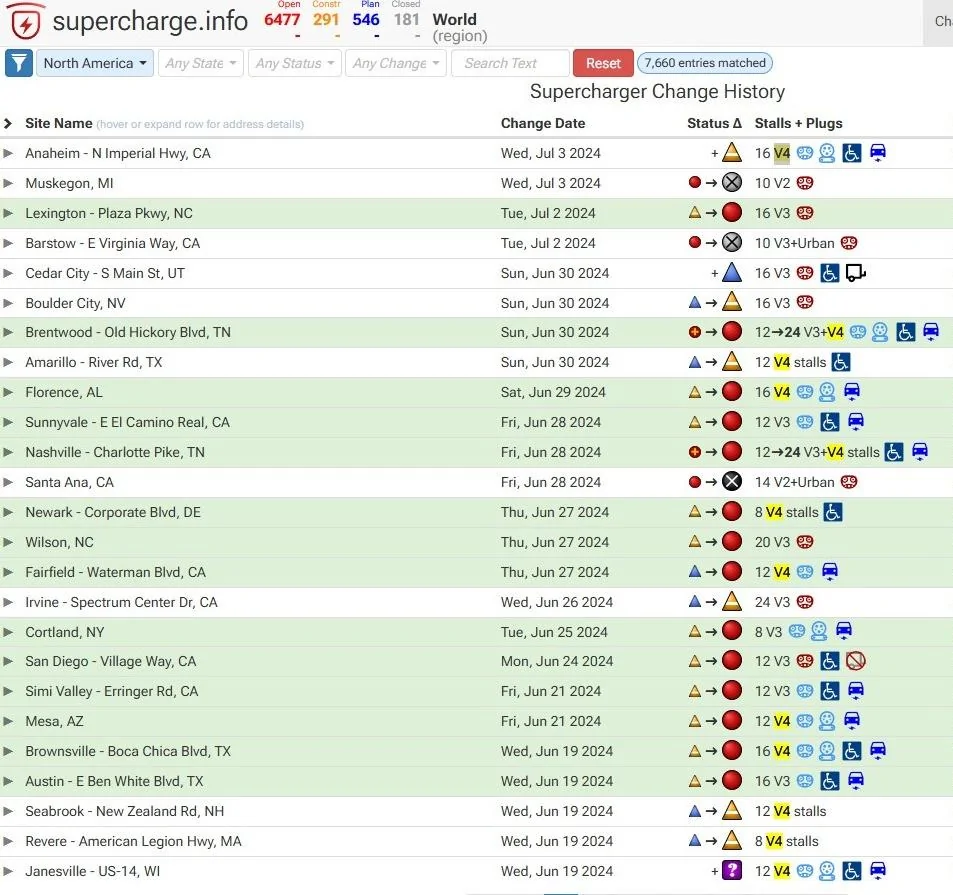Click the blue car icon in Fairfield row
The width and height of the screenshot is (953, 895).
pos(830,572)
